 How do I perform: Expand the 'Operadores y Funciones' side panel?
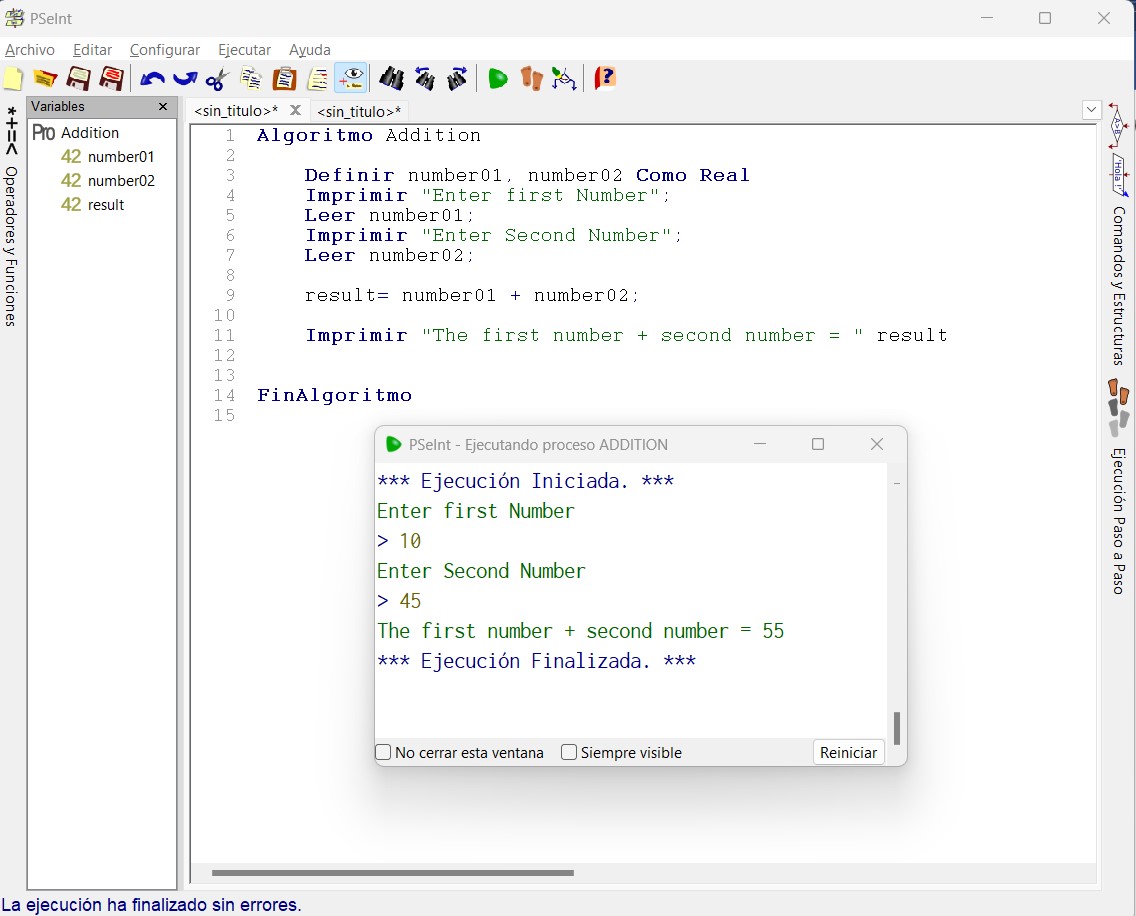click(x=11, y=245)
